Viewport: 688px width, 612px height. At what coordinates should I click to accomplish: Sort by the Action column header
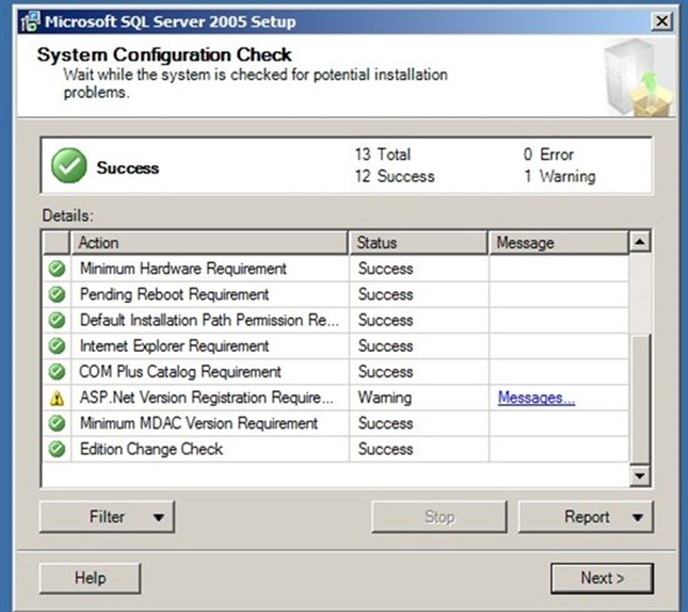click(x=209, y=243)
